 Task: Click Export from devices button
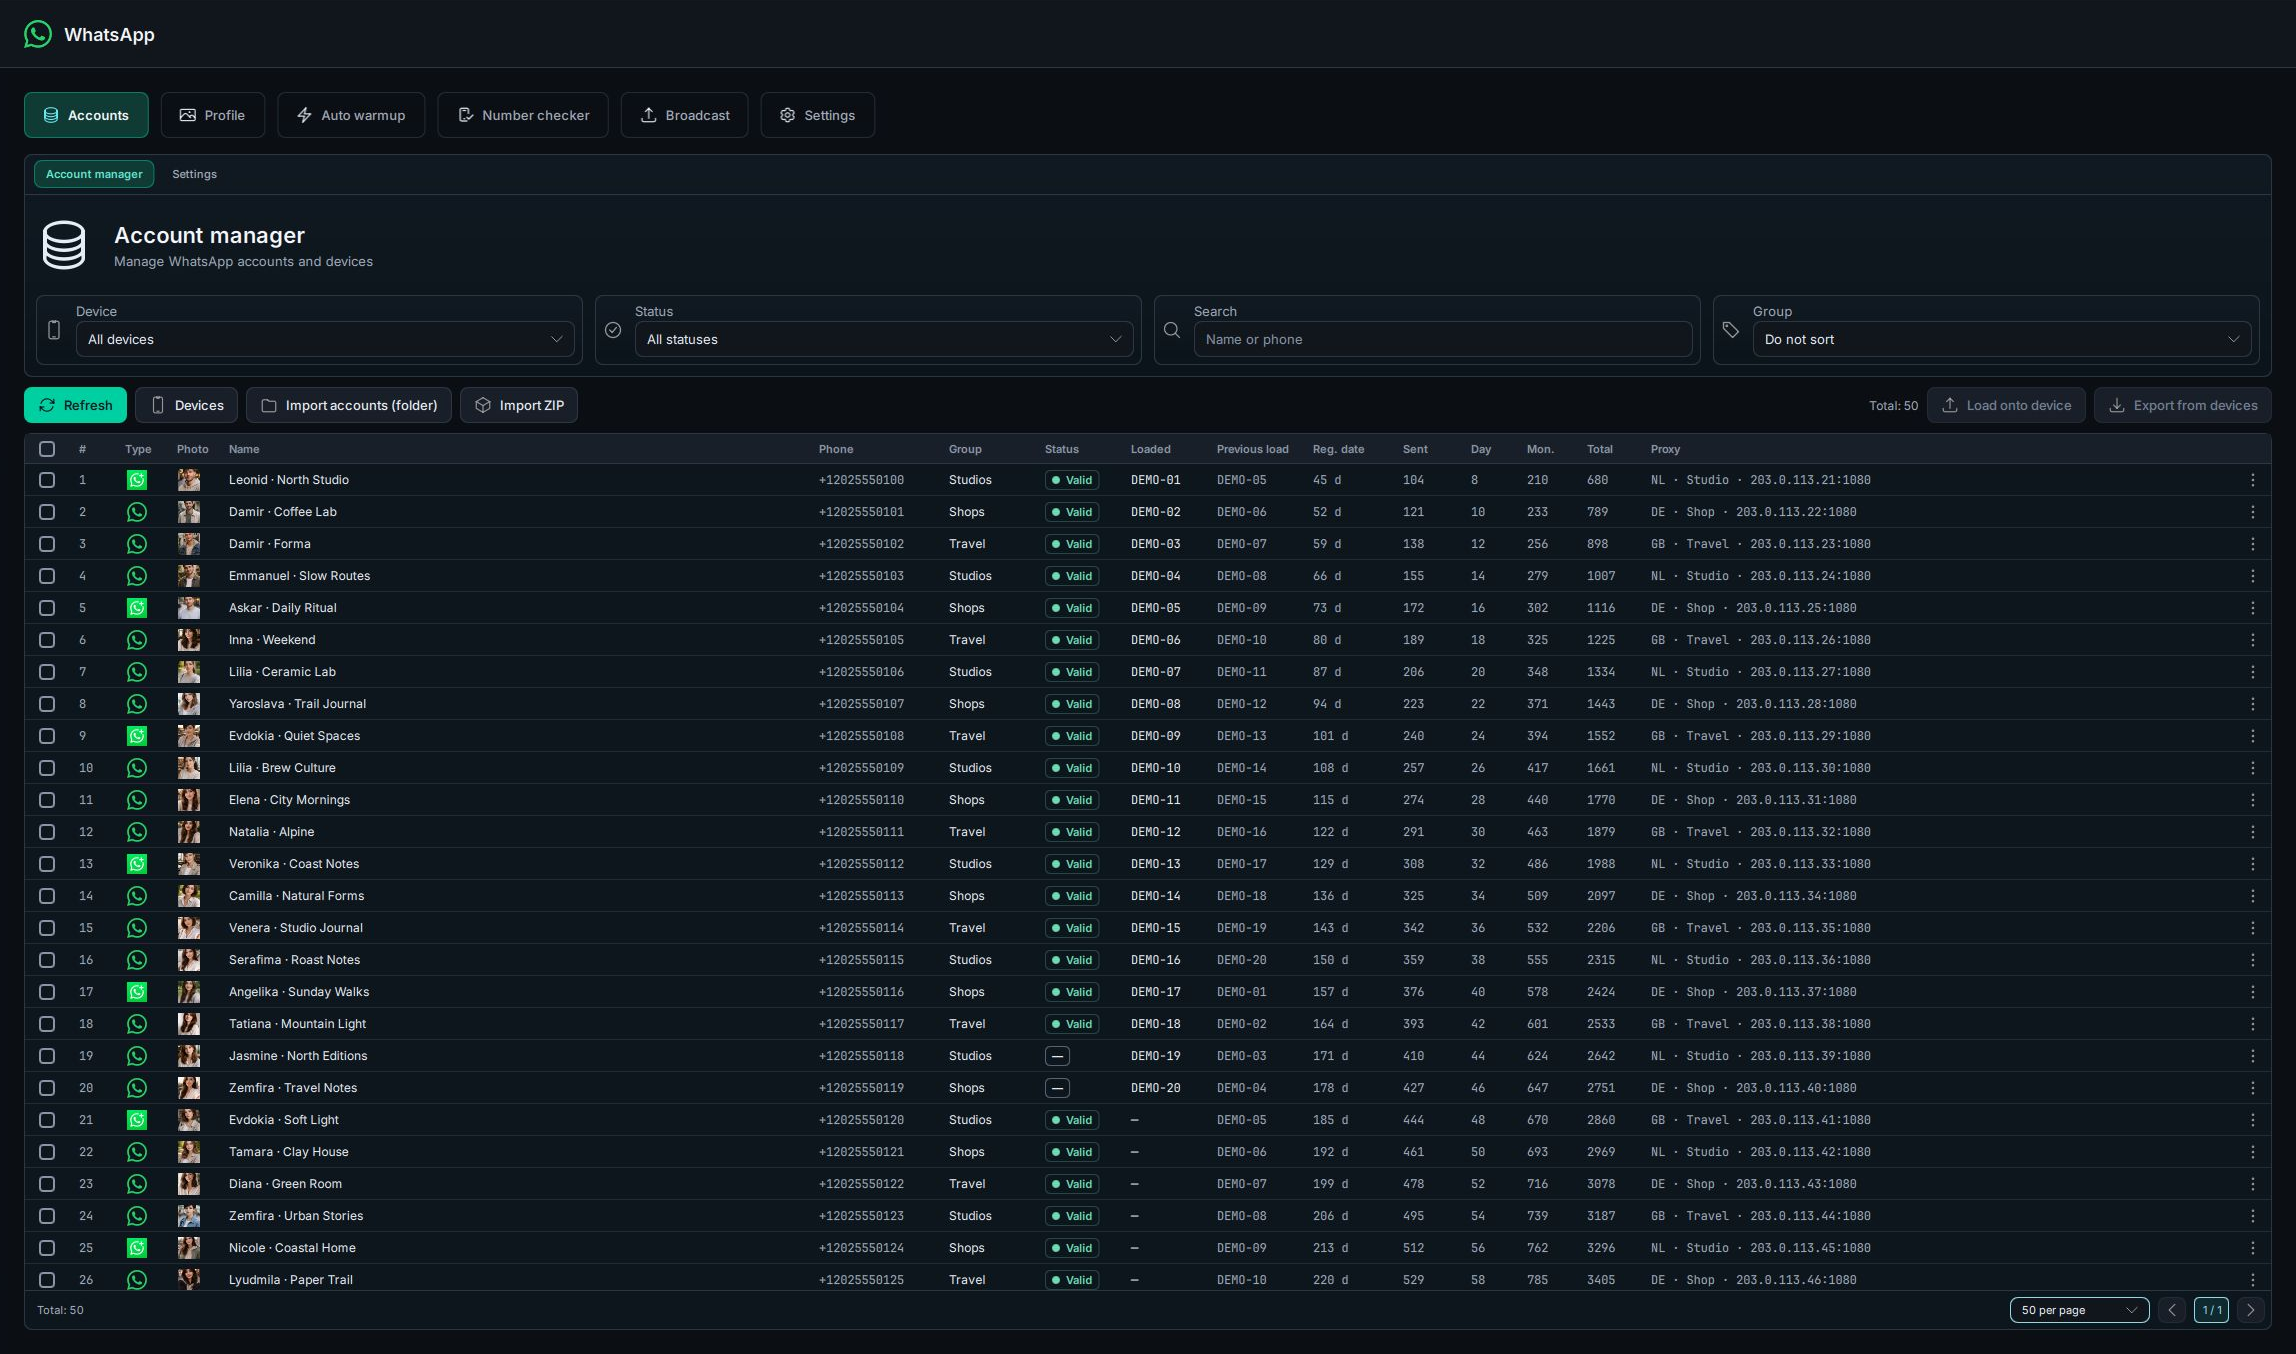(2183, 405)
